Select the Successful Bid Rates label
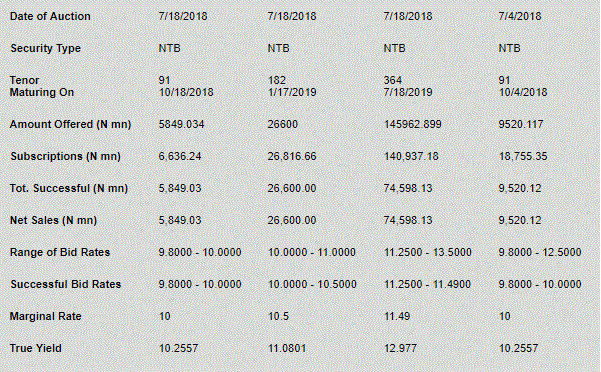 (x=66, y=284)
